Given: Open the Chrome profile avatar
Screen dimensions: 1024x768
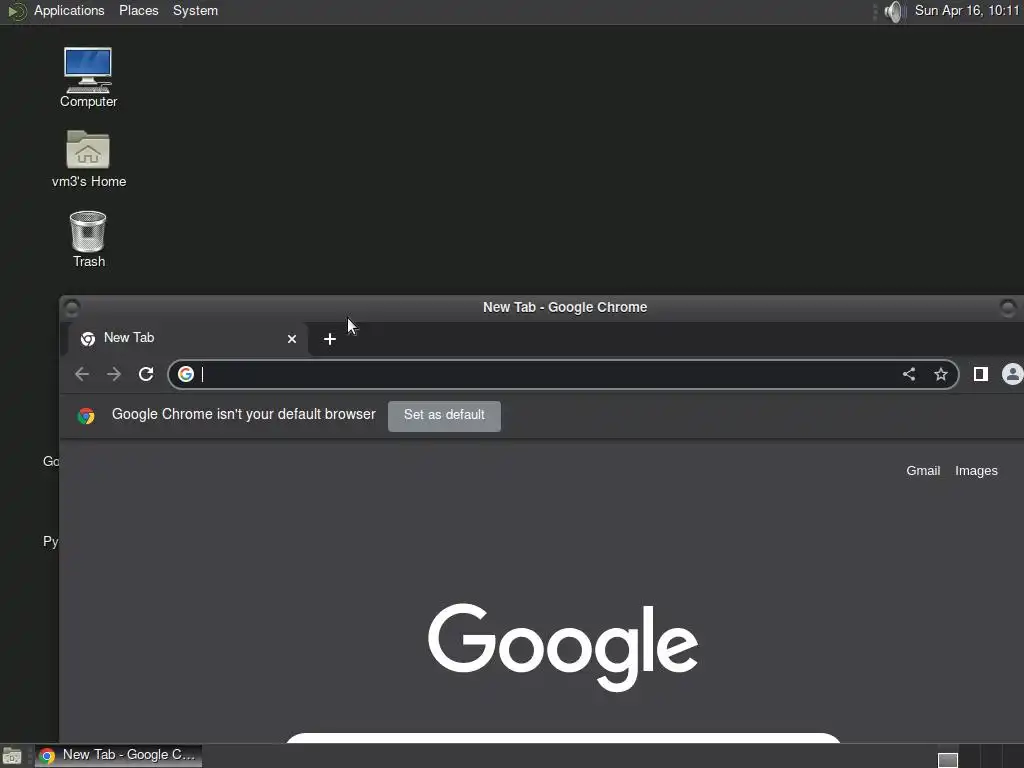Looking at the screenshot, I should (1012, 374).
